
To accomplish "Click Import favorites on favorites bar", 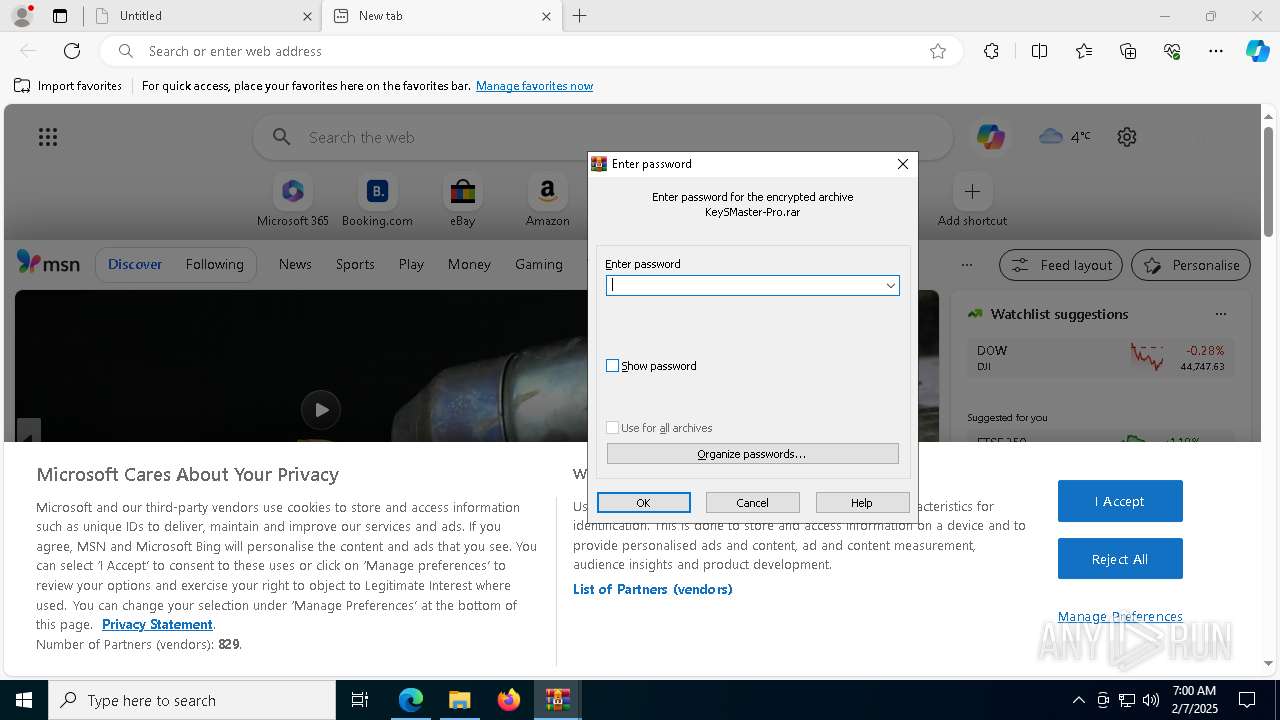I will (x=68, y=86).
